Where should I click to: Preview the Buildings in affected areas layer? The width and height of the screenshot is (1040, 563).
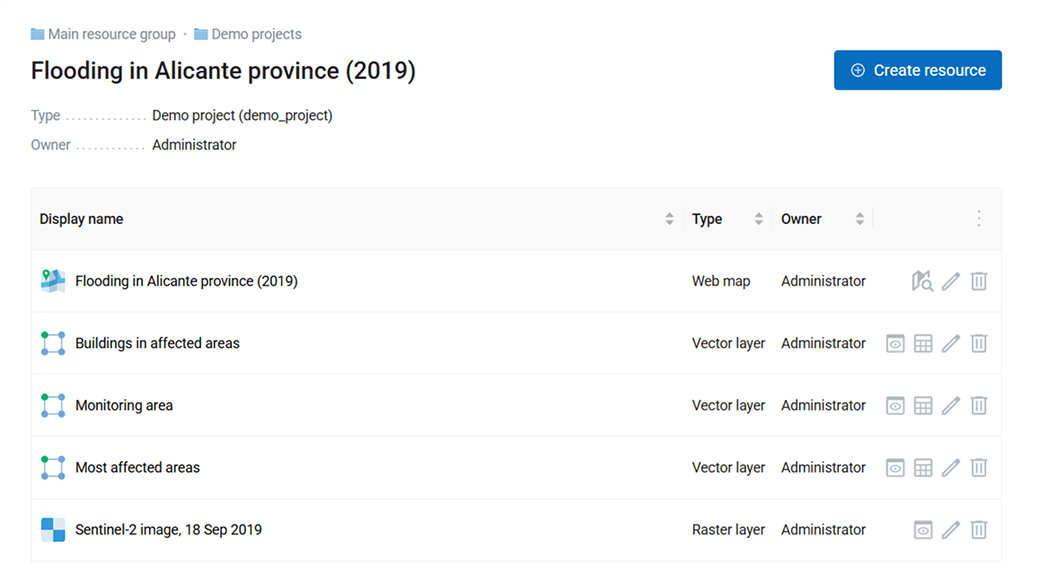point(895,344)
